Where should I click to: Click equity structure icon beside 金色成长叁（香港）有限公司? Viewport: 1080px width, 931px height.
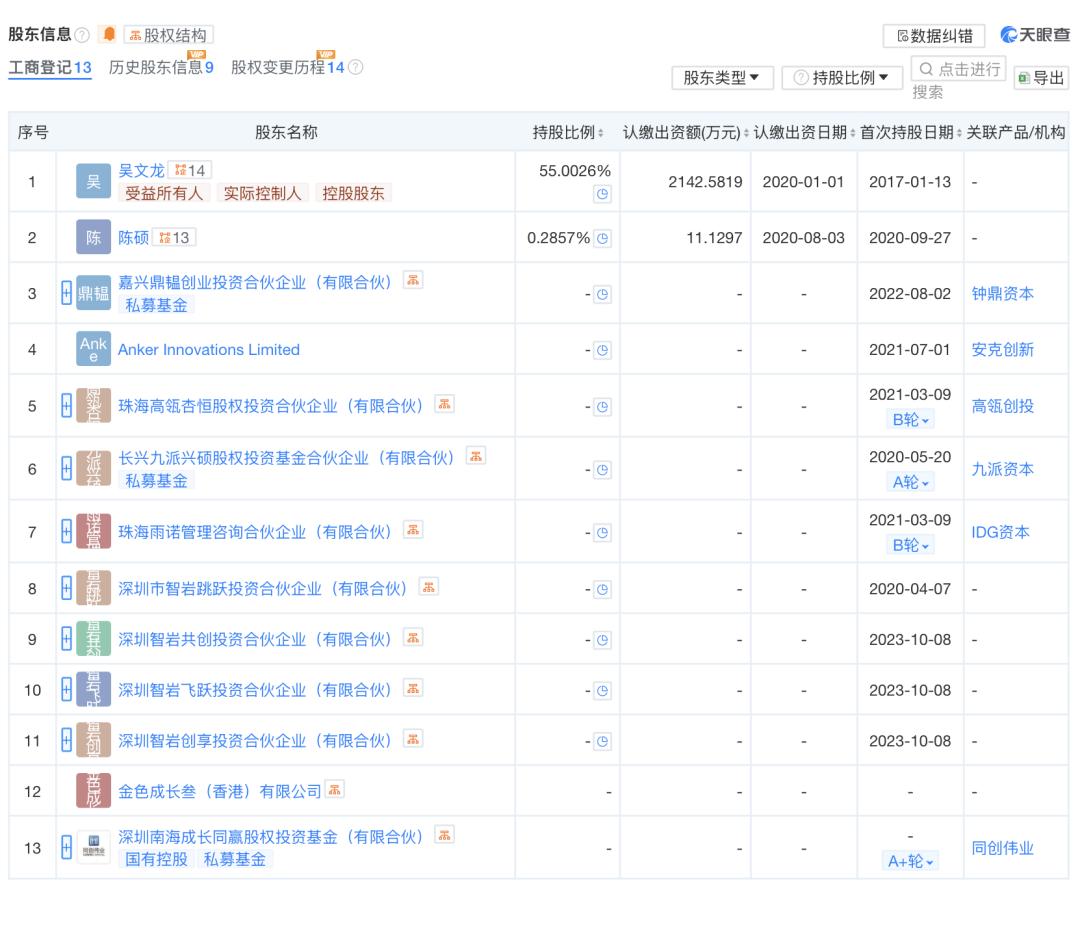(x=336, y=791)
